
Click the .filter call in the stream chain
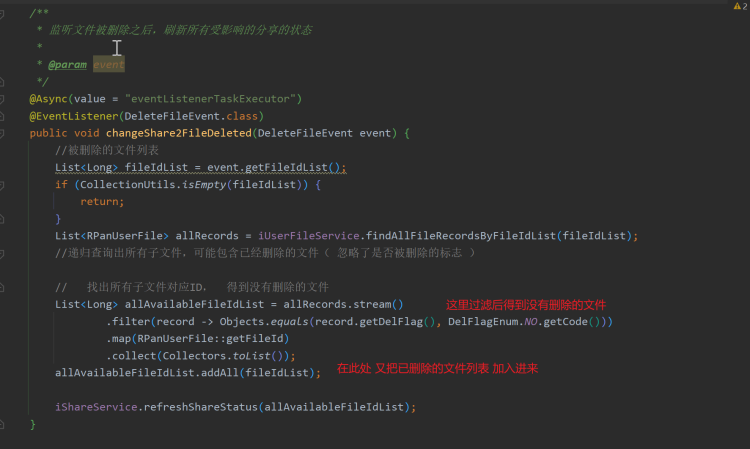click(x=128, y=321)
